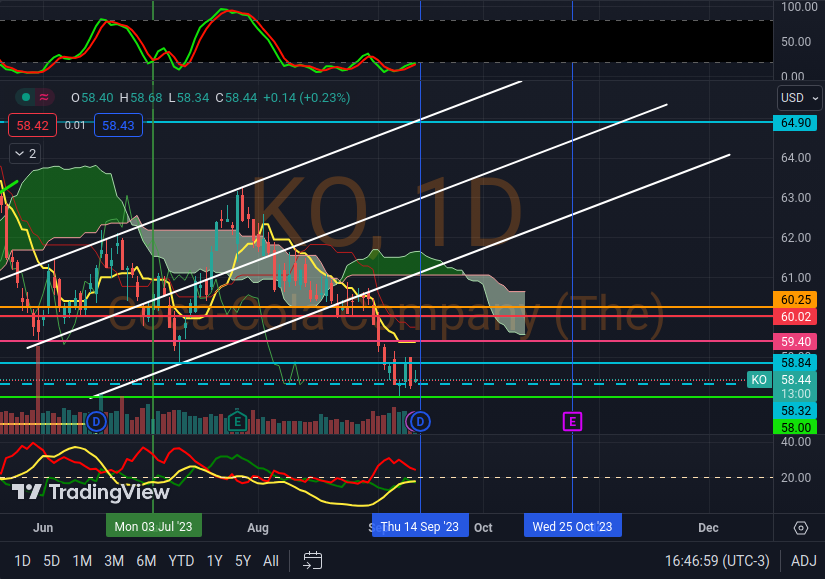Click the 0.01 spread value
Screen dimensions: 825x579
click(75, 125)
